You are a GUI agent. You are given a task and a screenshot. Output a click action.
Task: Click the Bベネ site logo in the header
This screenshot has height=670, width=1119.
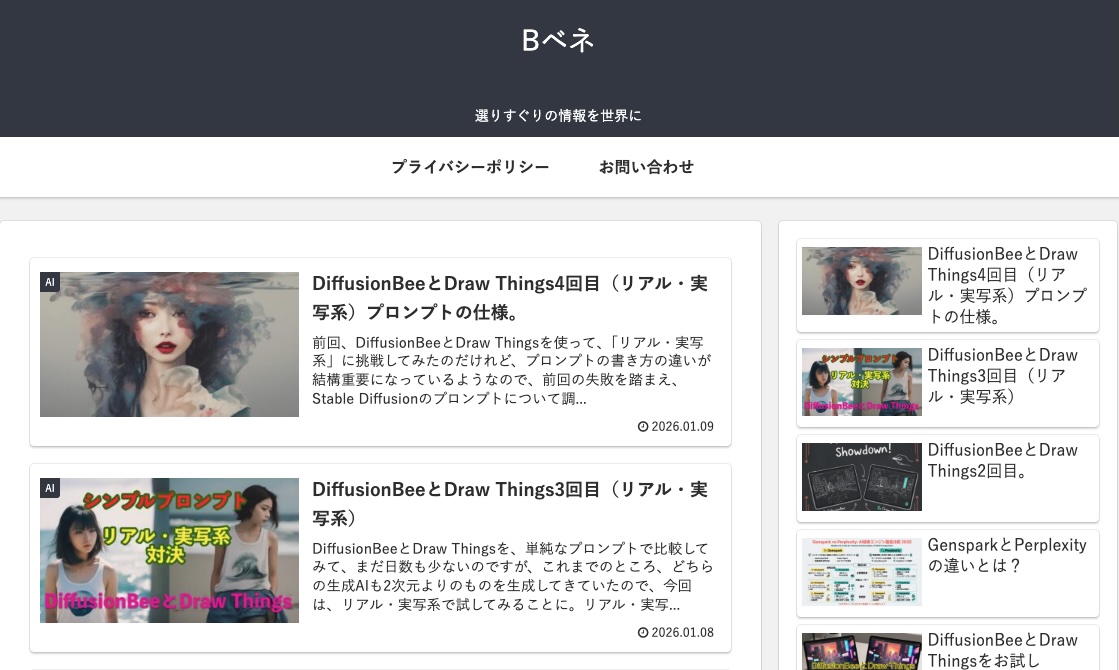pyautogui.click(x=557, y=40)
